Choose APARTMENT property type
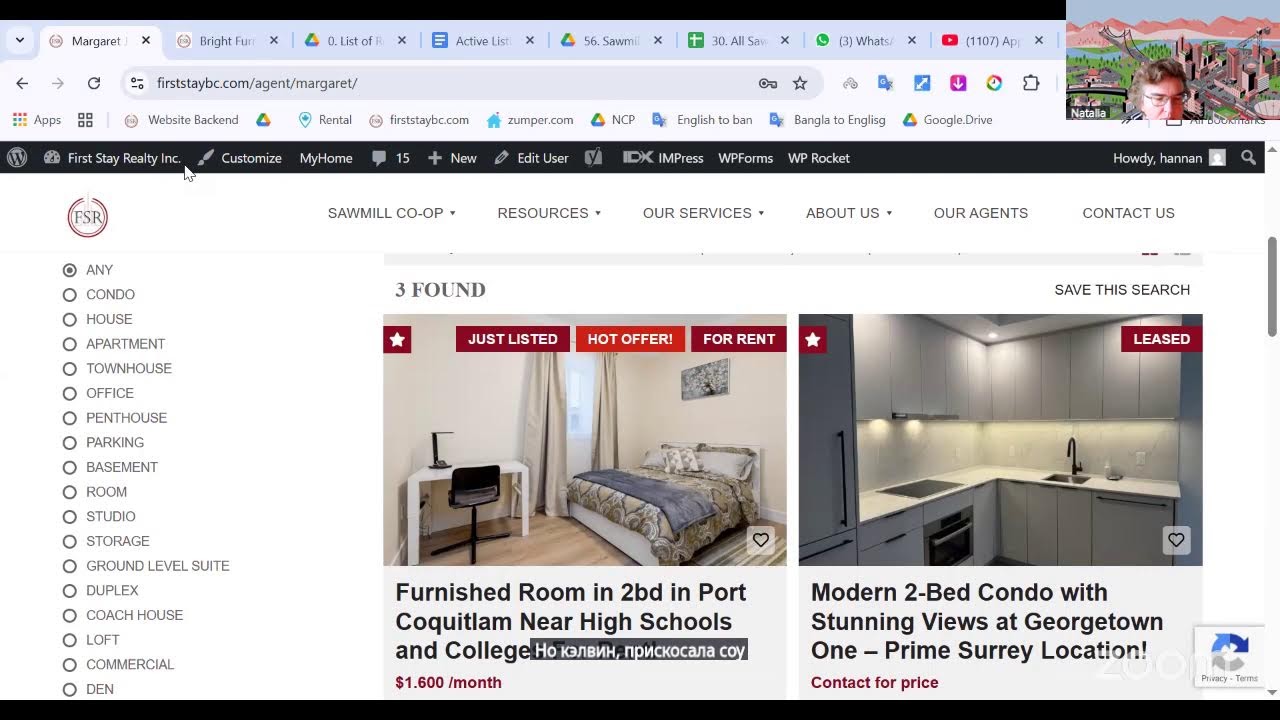 69,344
